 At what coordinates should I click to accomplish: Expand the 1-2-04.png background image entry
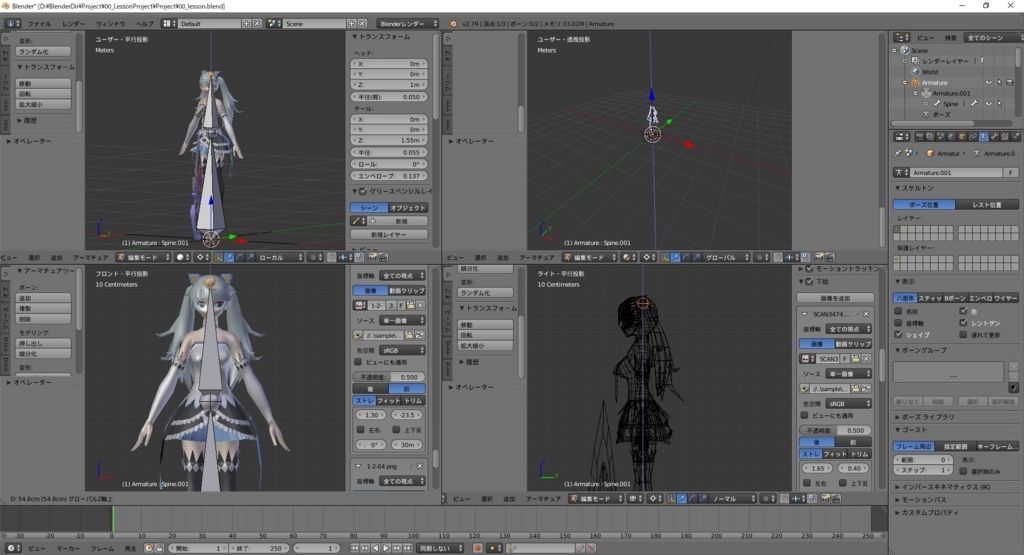359,466
